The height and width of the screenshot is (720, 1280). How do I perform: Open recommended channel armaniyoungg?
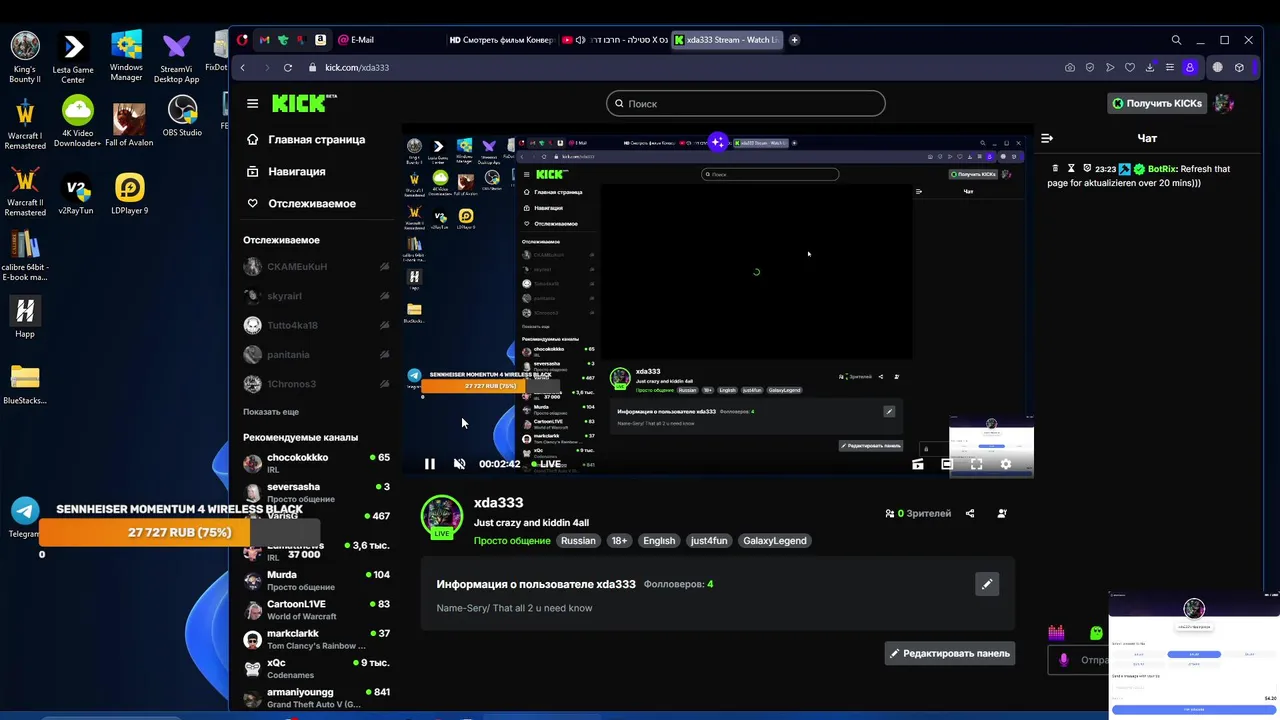click(316, 697)
